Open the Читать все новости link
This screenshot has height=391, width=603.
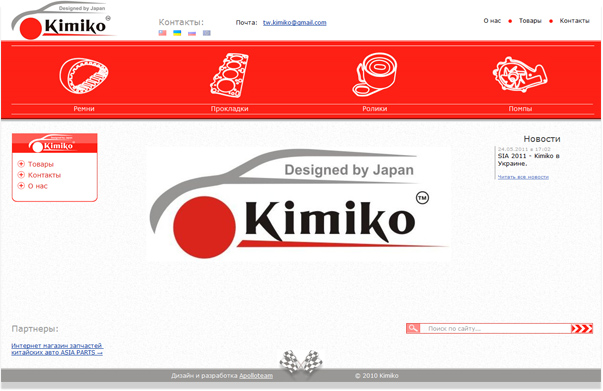tap(523, 177)
